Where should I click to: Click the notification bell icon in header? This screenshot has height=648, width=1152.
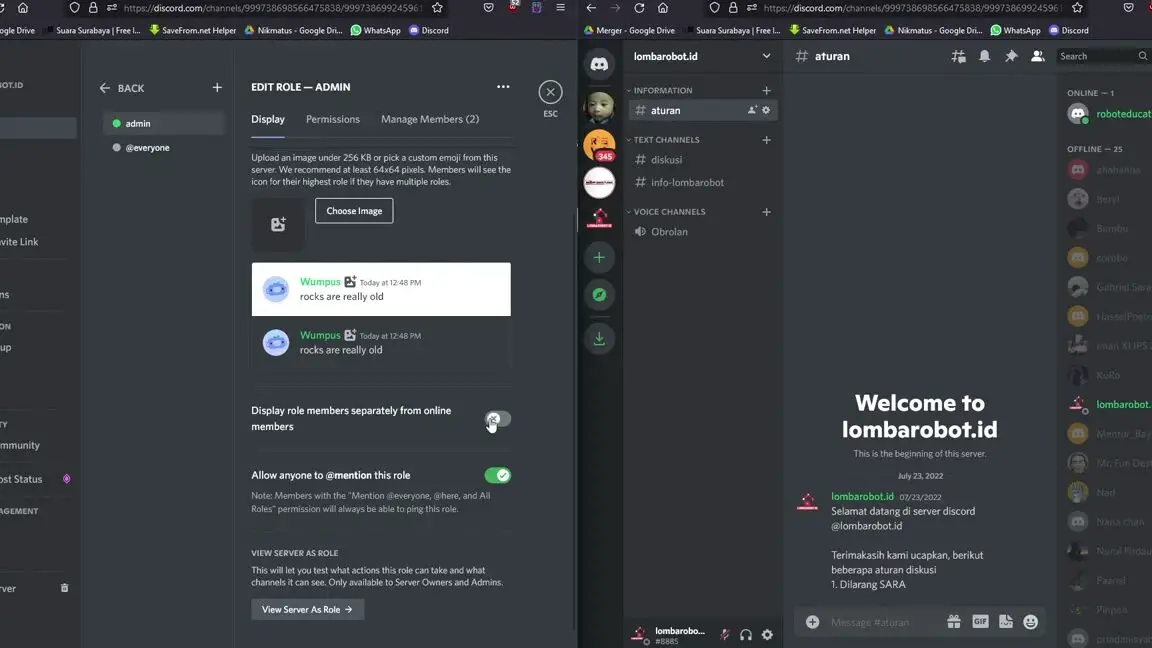pyautogui.click(x=984, y=57)
